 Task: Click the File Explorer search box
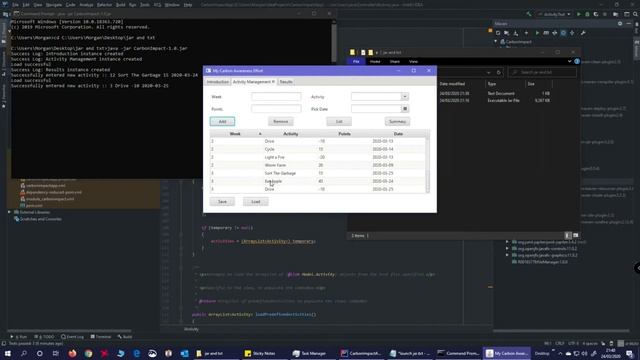point(542,72)
